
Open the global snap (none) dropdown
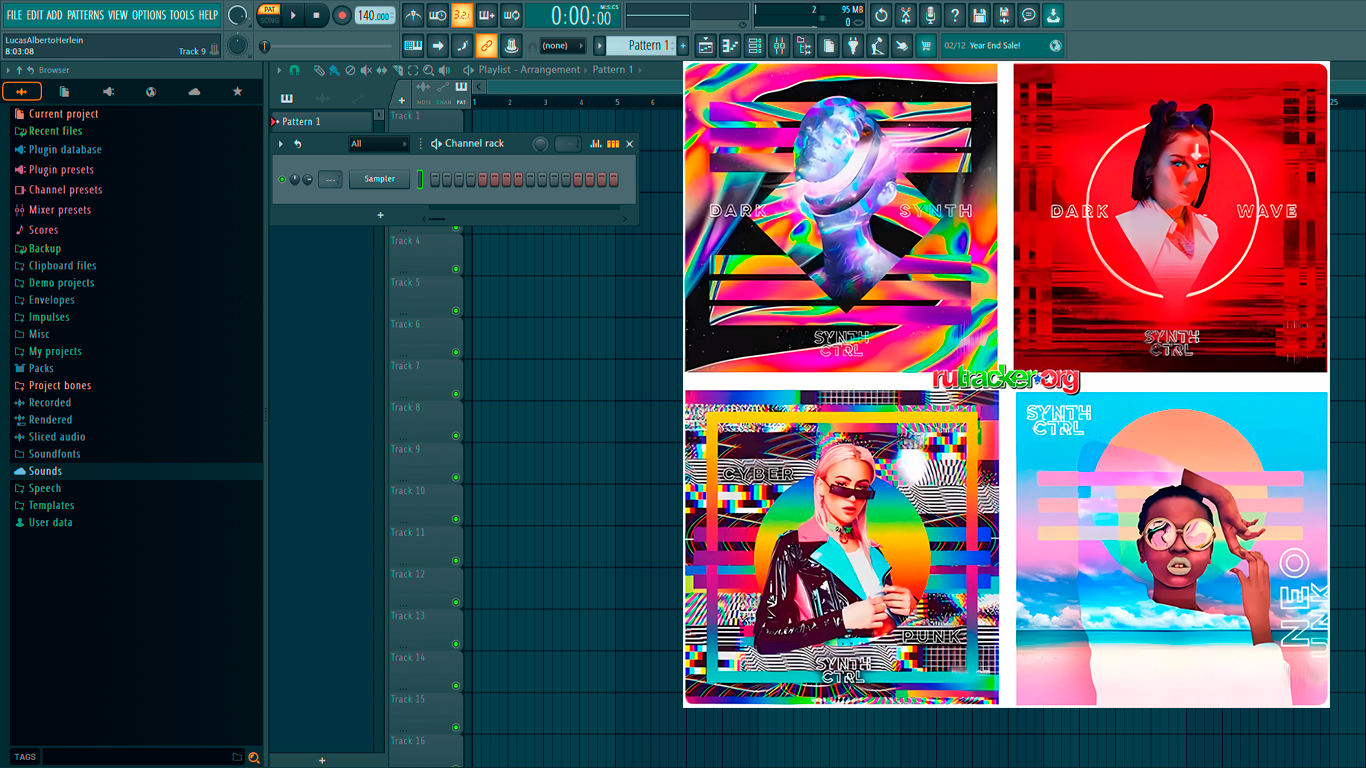click(562, 45)
